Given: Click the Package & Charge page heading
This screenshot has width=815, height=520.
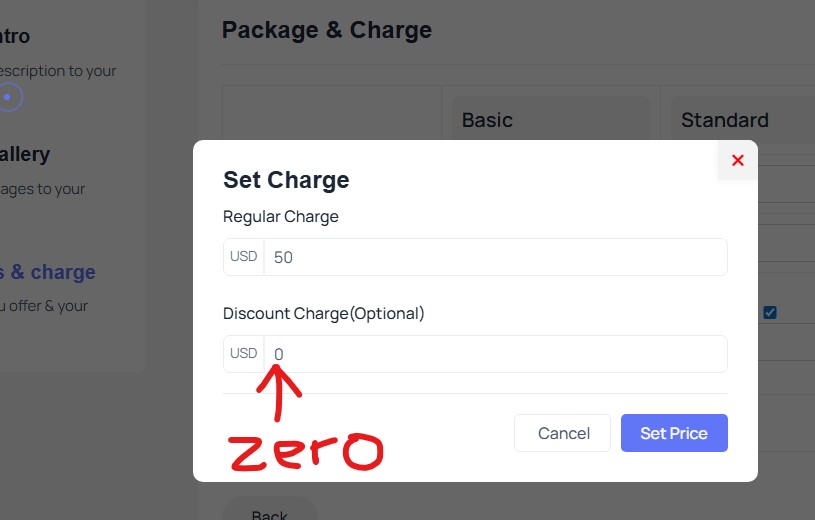Looking at the screenshot, I should pos(327,30).
